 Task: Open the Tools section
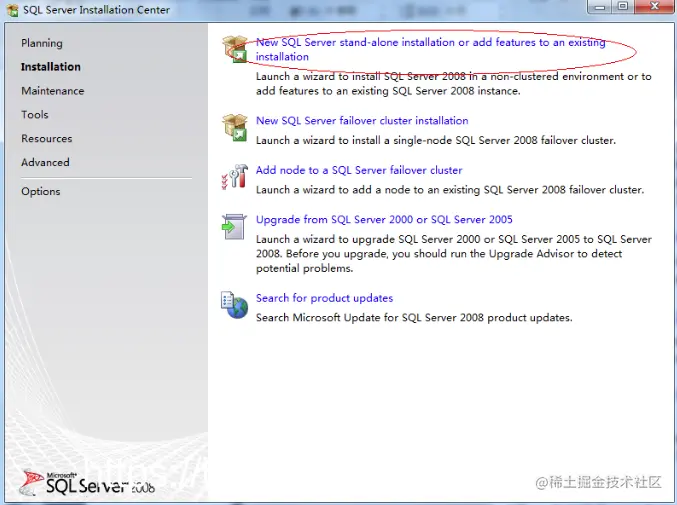point(35,114)
